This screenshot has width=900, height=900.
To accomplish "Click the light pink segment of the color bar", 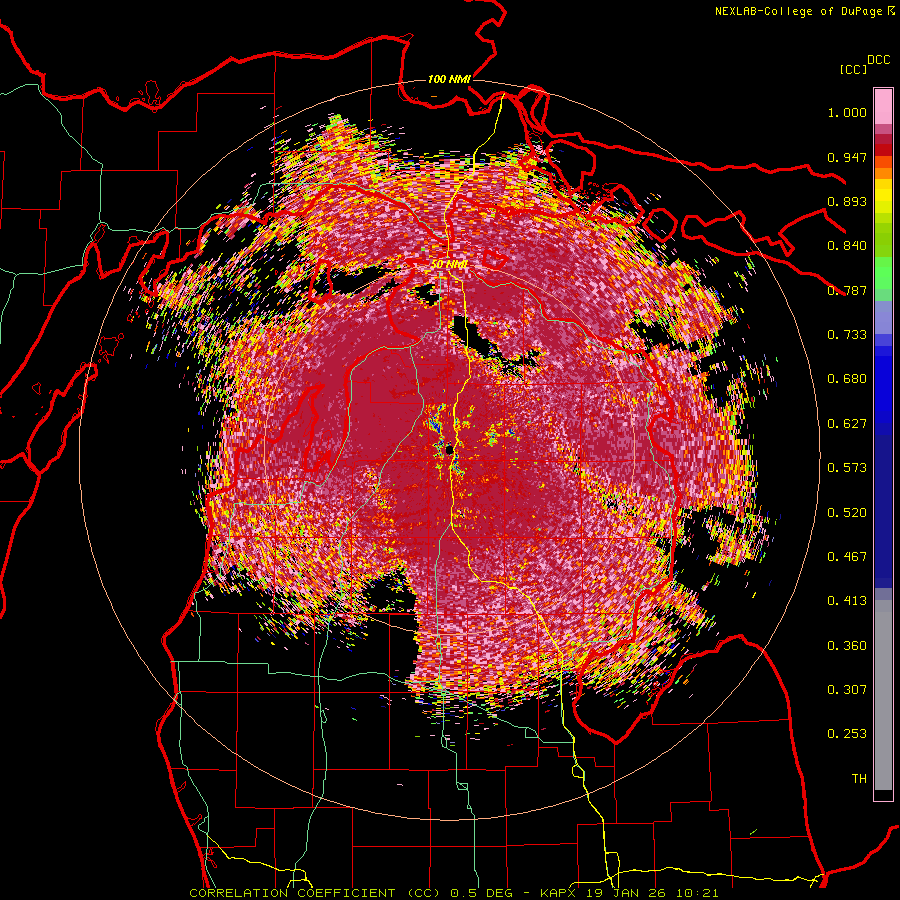I will click(x=883, y=106).
